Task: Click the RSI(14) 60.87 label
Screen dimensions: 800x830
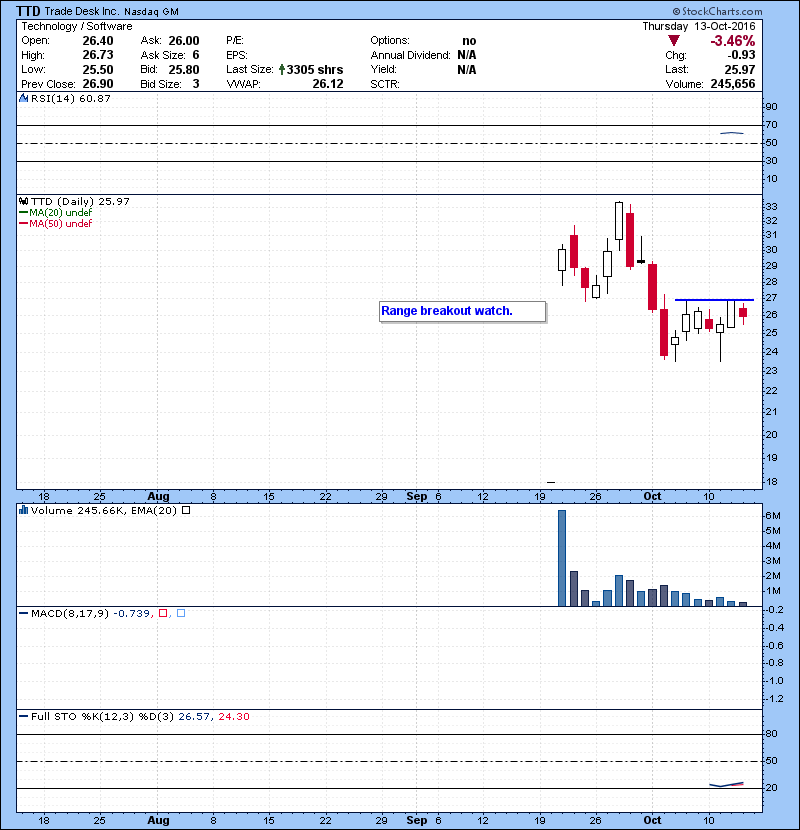Action: [71, 98]
